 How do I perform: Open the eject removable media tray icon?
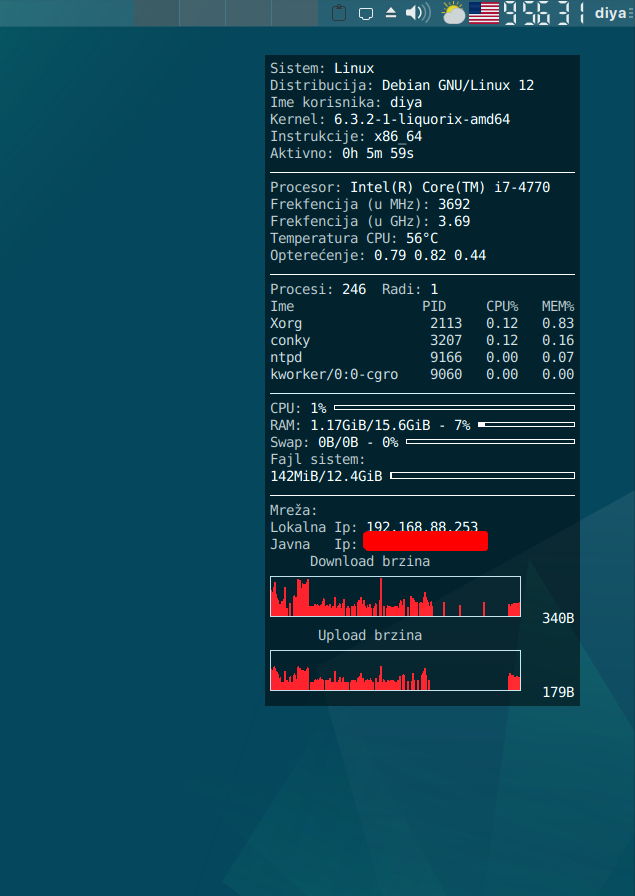(391, 13)
